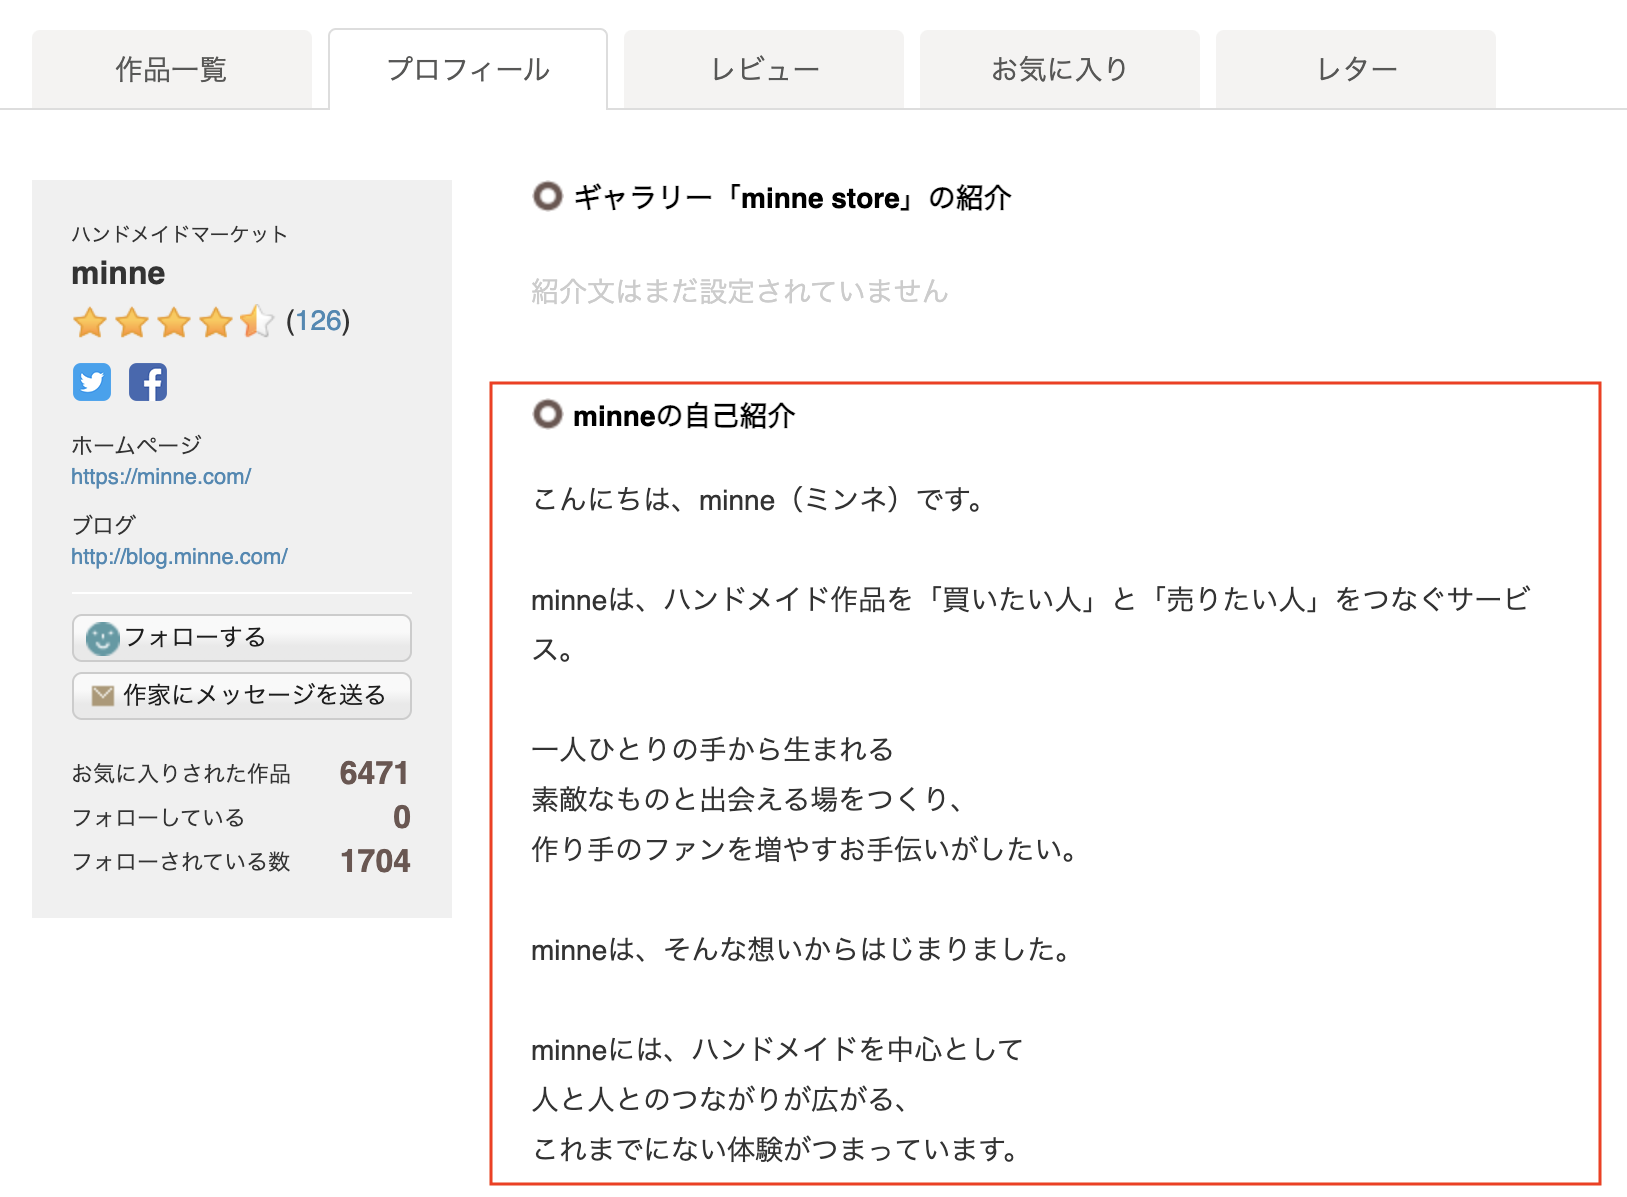Screen dimensions: 1627x1197
Task: Click the ブログ label
Action: [103, 525]
